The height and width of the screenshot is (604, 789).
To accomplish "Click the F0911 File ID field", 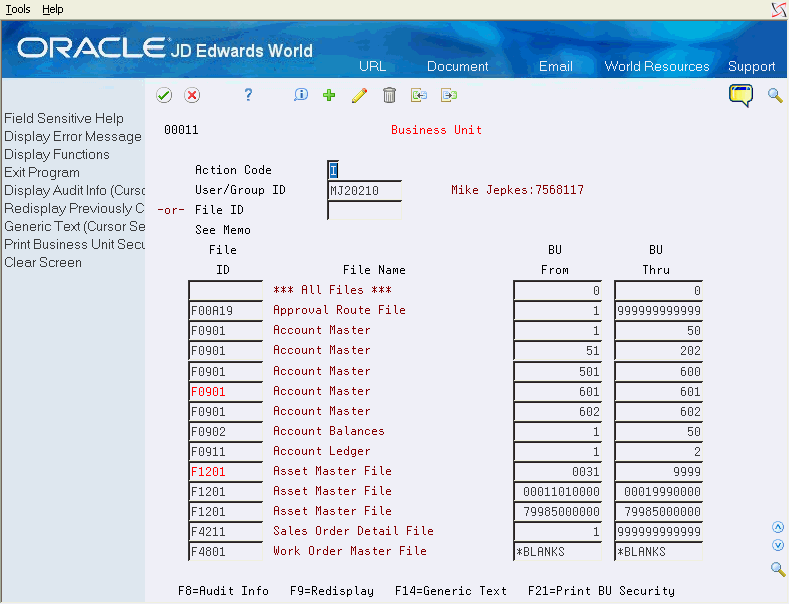I will click(225, 451).
